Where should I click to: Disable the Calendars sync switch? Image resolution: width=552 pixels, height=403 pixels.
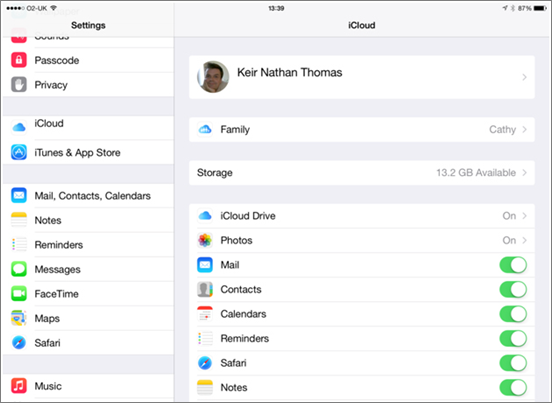pos(513,314)
